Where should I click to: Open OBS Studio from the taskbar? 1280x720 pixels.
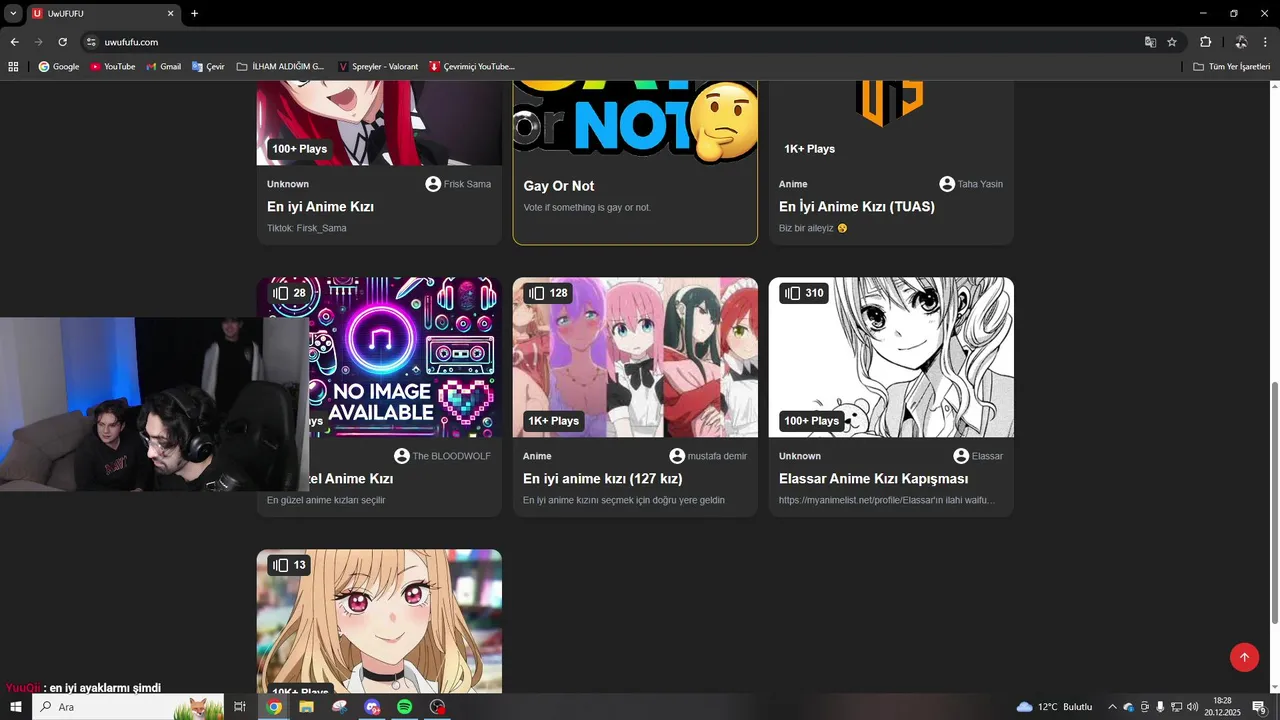(437, 707)
